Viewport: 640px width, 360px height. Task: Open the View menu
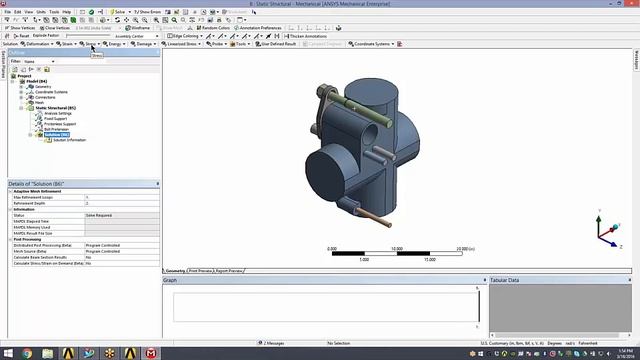tap(29, 12)
